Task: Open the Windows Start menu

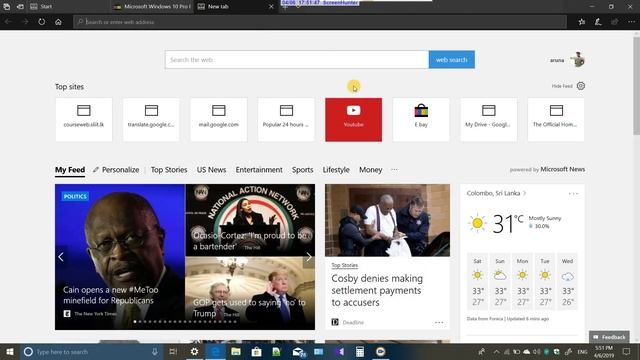Action: point(10,351)
